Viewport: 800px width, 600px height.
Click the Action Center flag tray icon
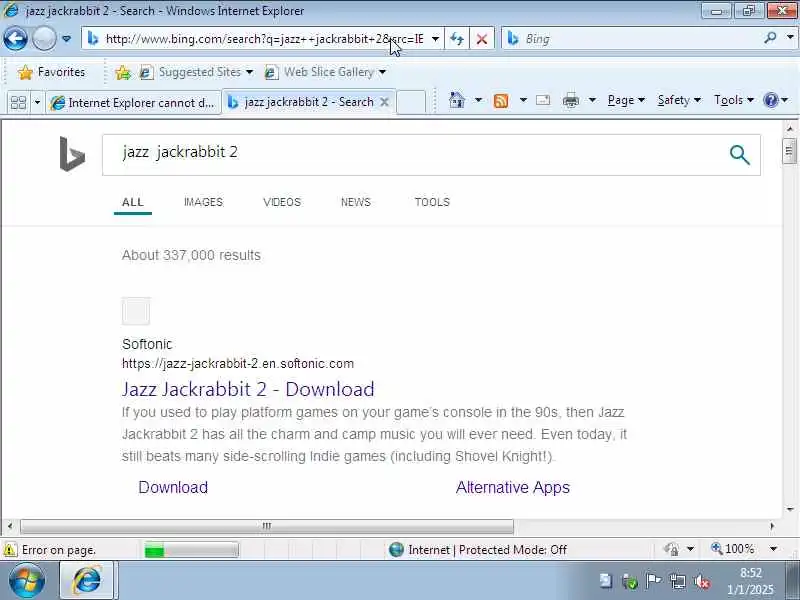[653, 581]
